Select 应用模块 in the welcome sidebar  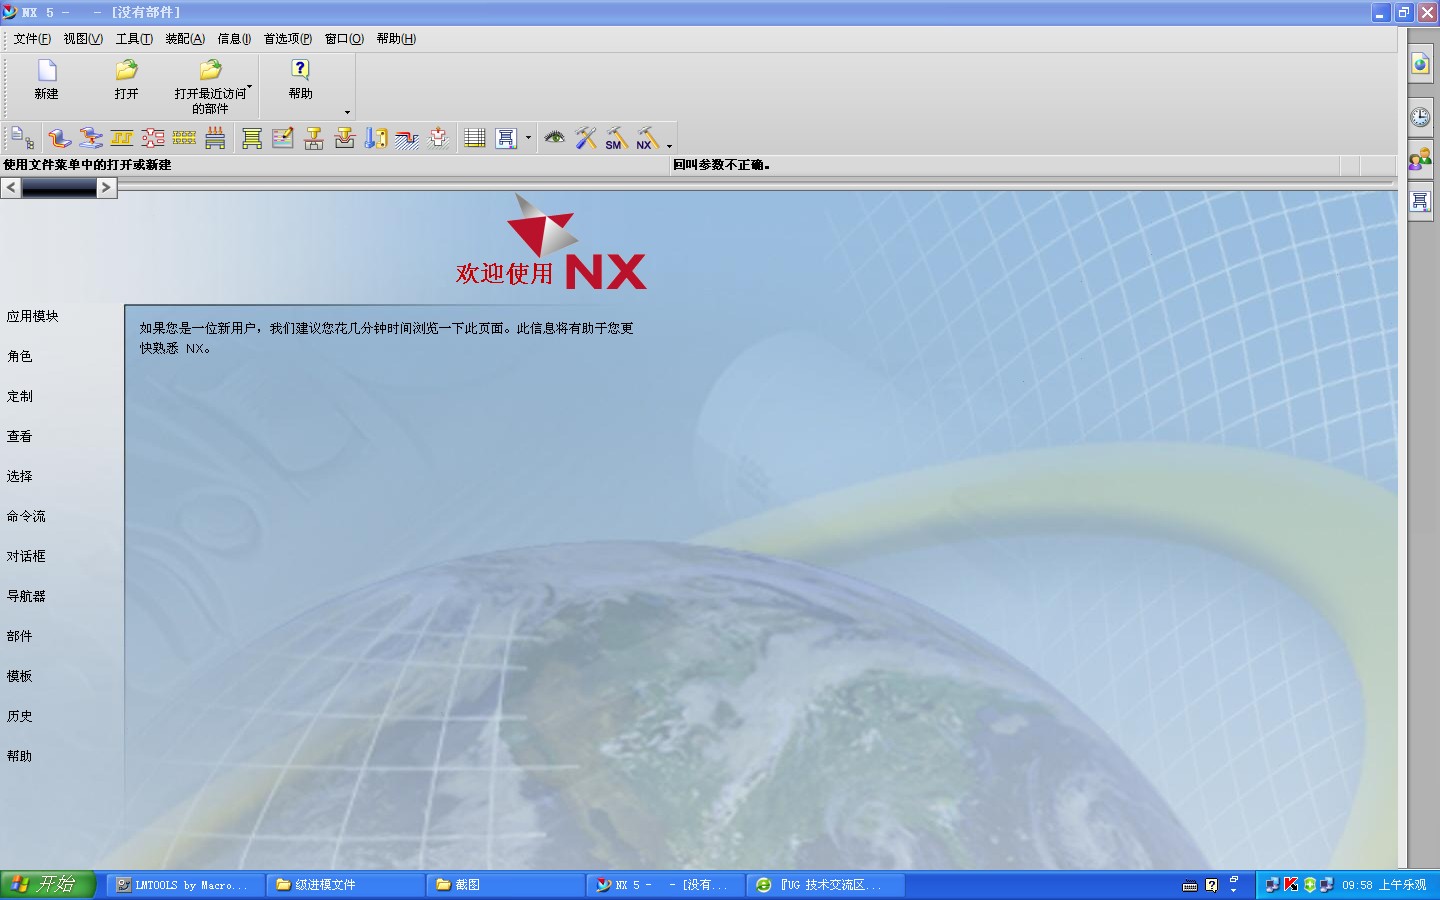pos(33,316)
